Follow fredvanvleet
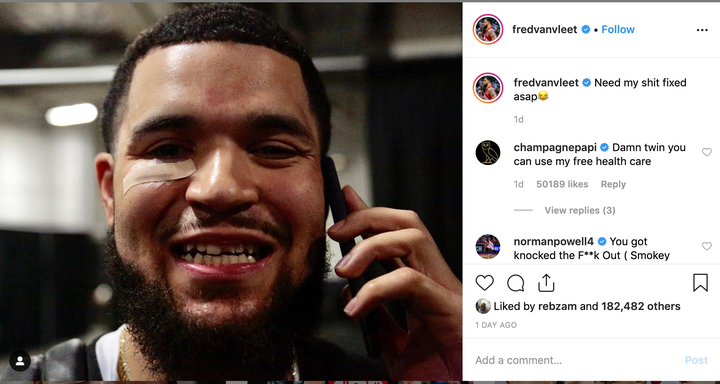 (x=618, y=29)
